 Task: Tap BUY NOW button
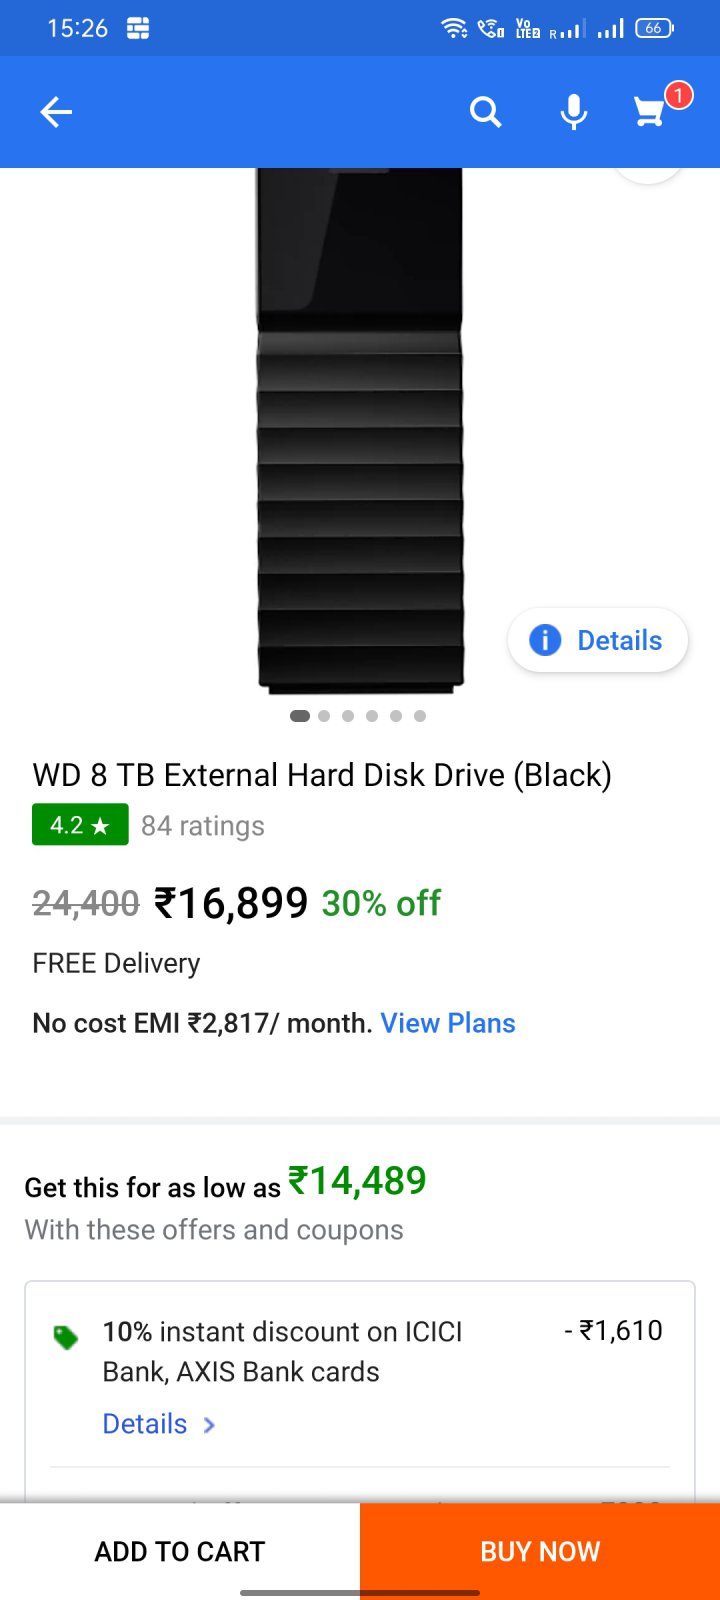(540, 1551)
